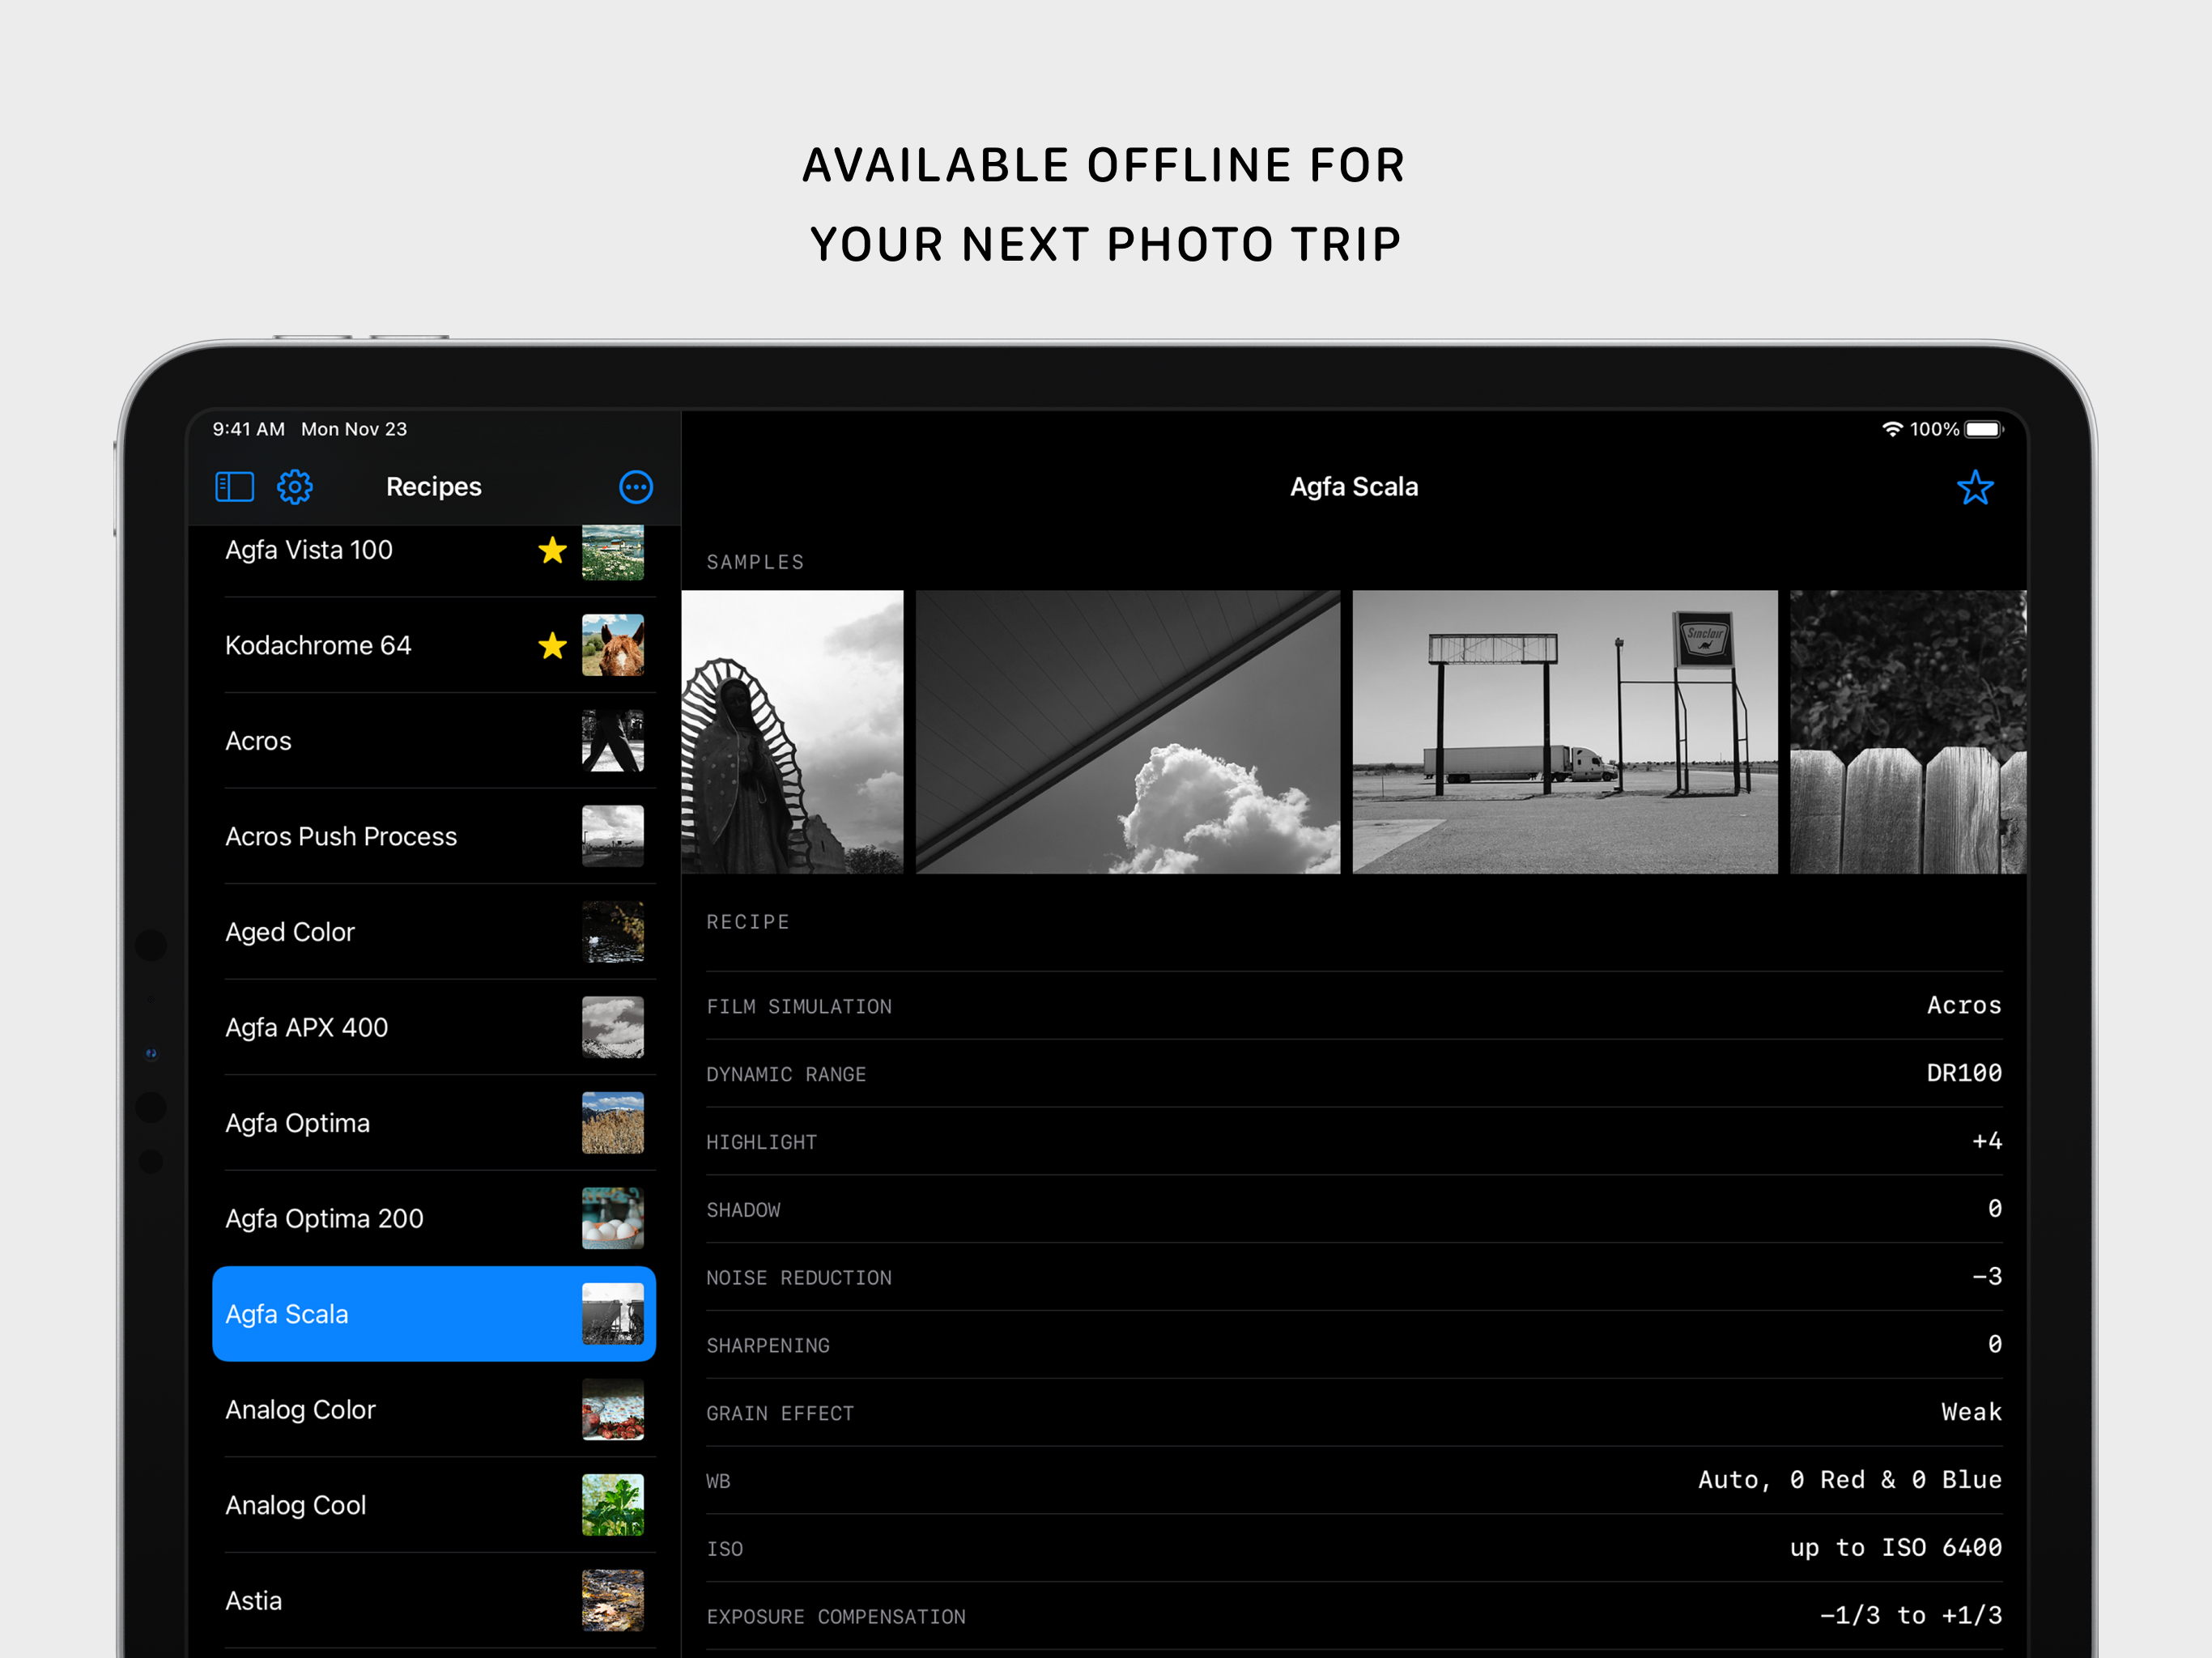Click the Agfa Optima thumbnail image

pos(612,1123)
